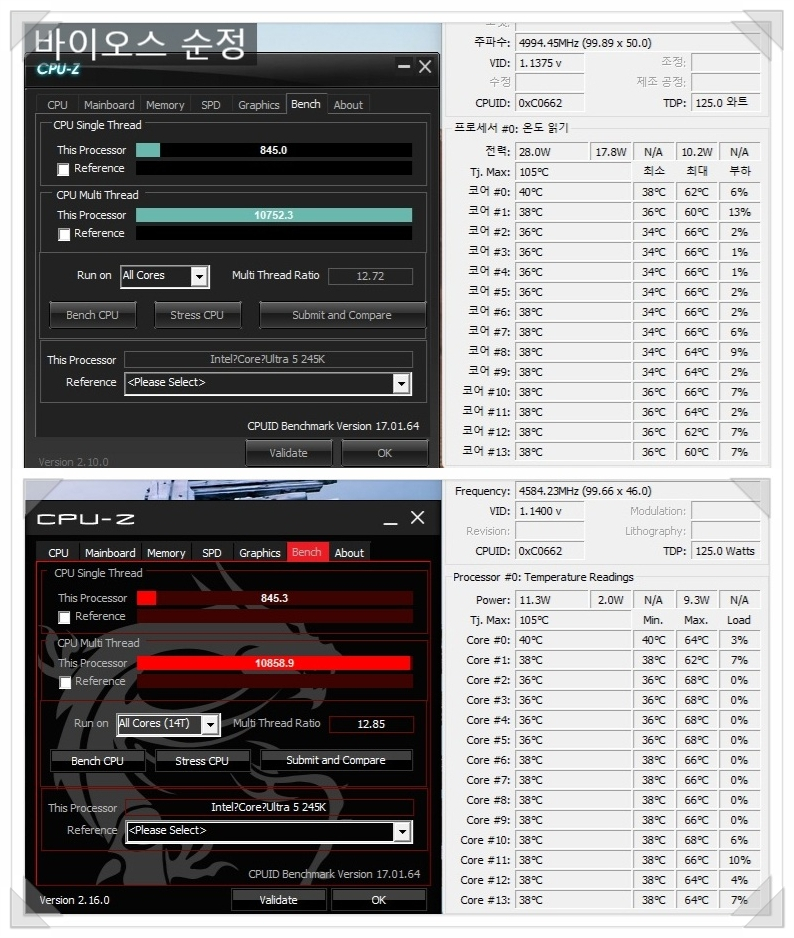Toggle Multi Thread Reference box in upper window
The image size is (794, 938).
pos(64,235)
